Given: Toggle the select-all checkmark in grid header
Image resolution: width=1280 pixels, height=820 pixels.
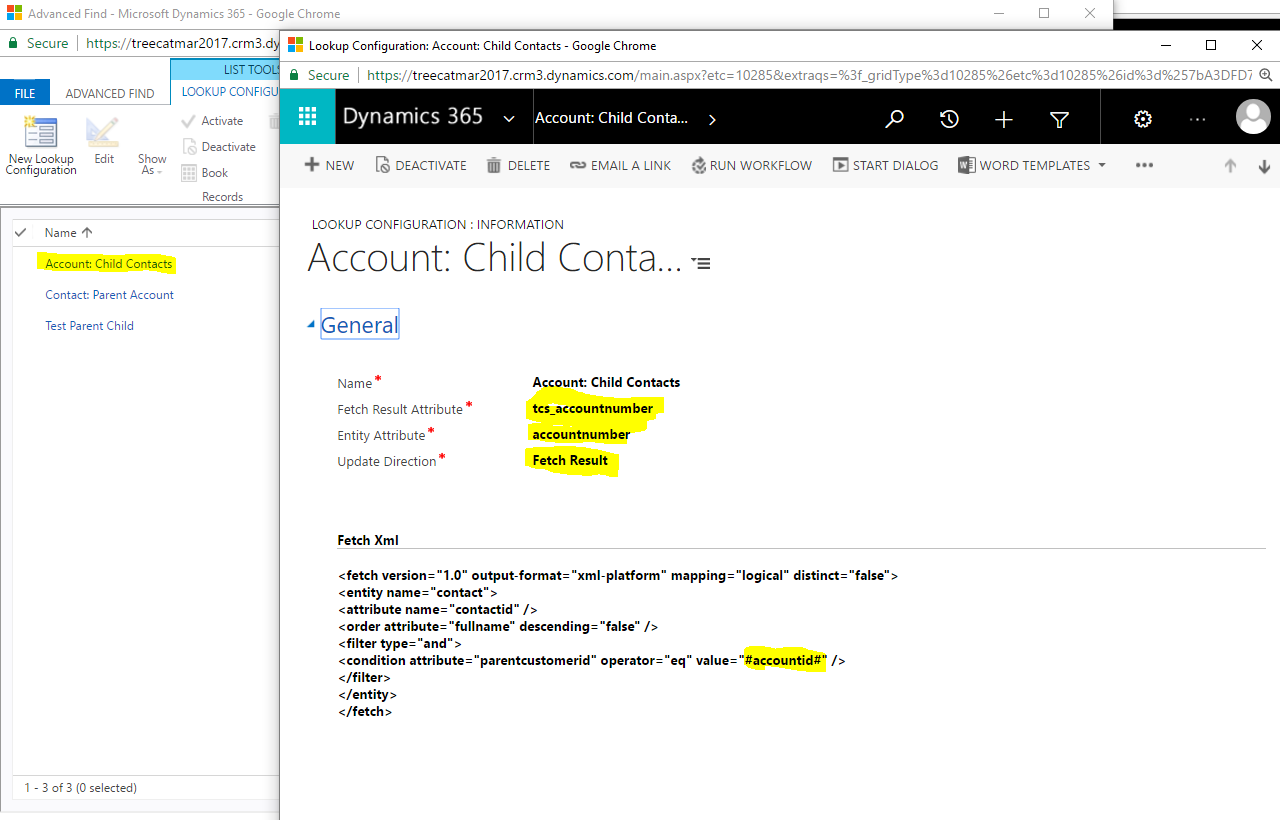Looking at the screenshot, I should 20,232.
